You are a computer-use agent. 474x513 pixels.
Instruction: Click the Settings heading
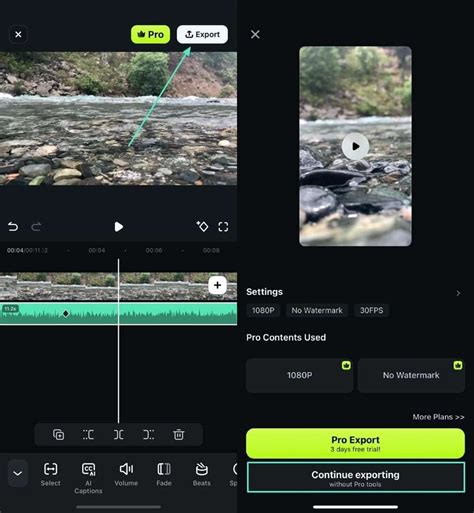pos(264,292)
